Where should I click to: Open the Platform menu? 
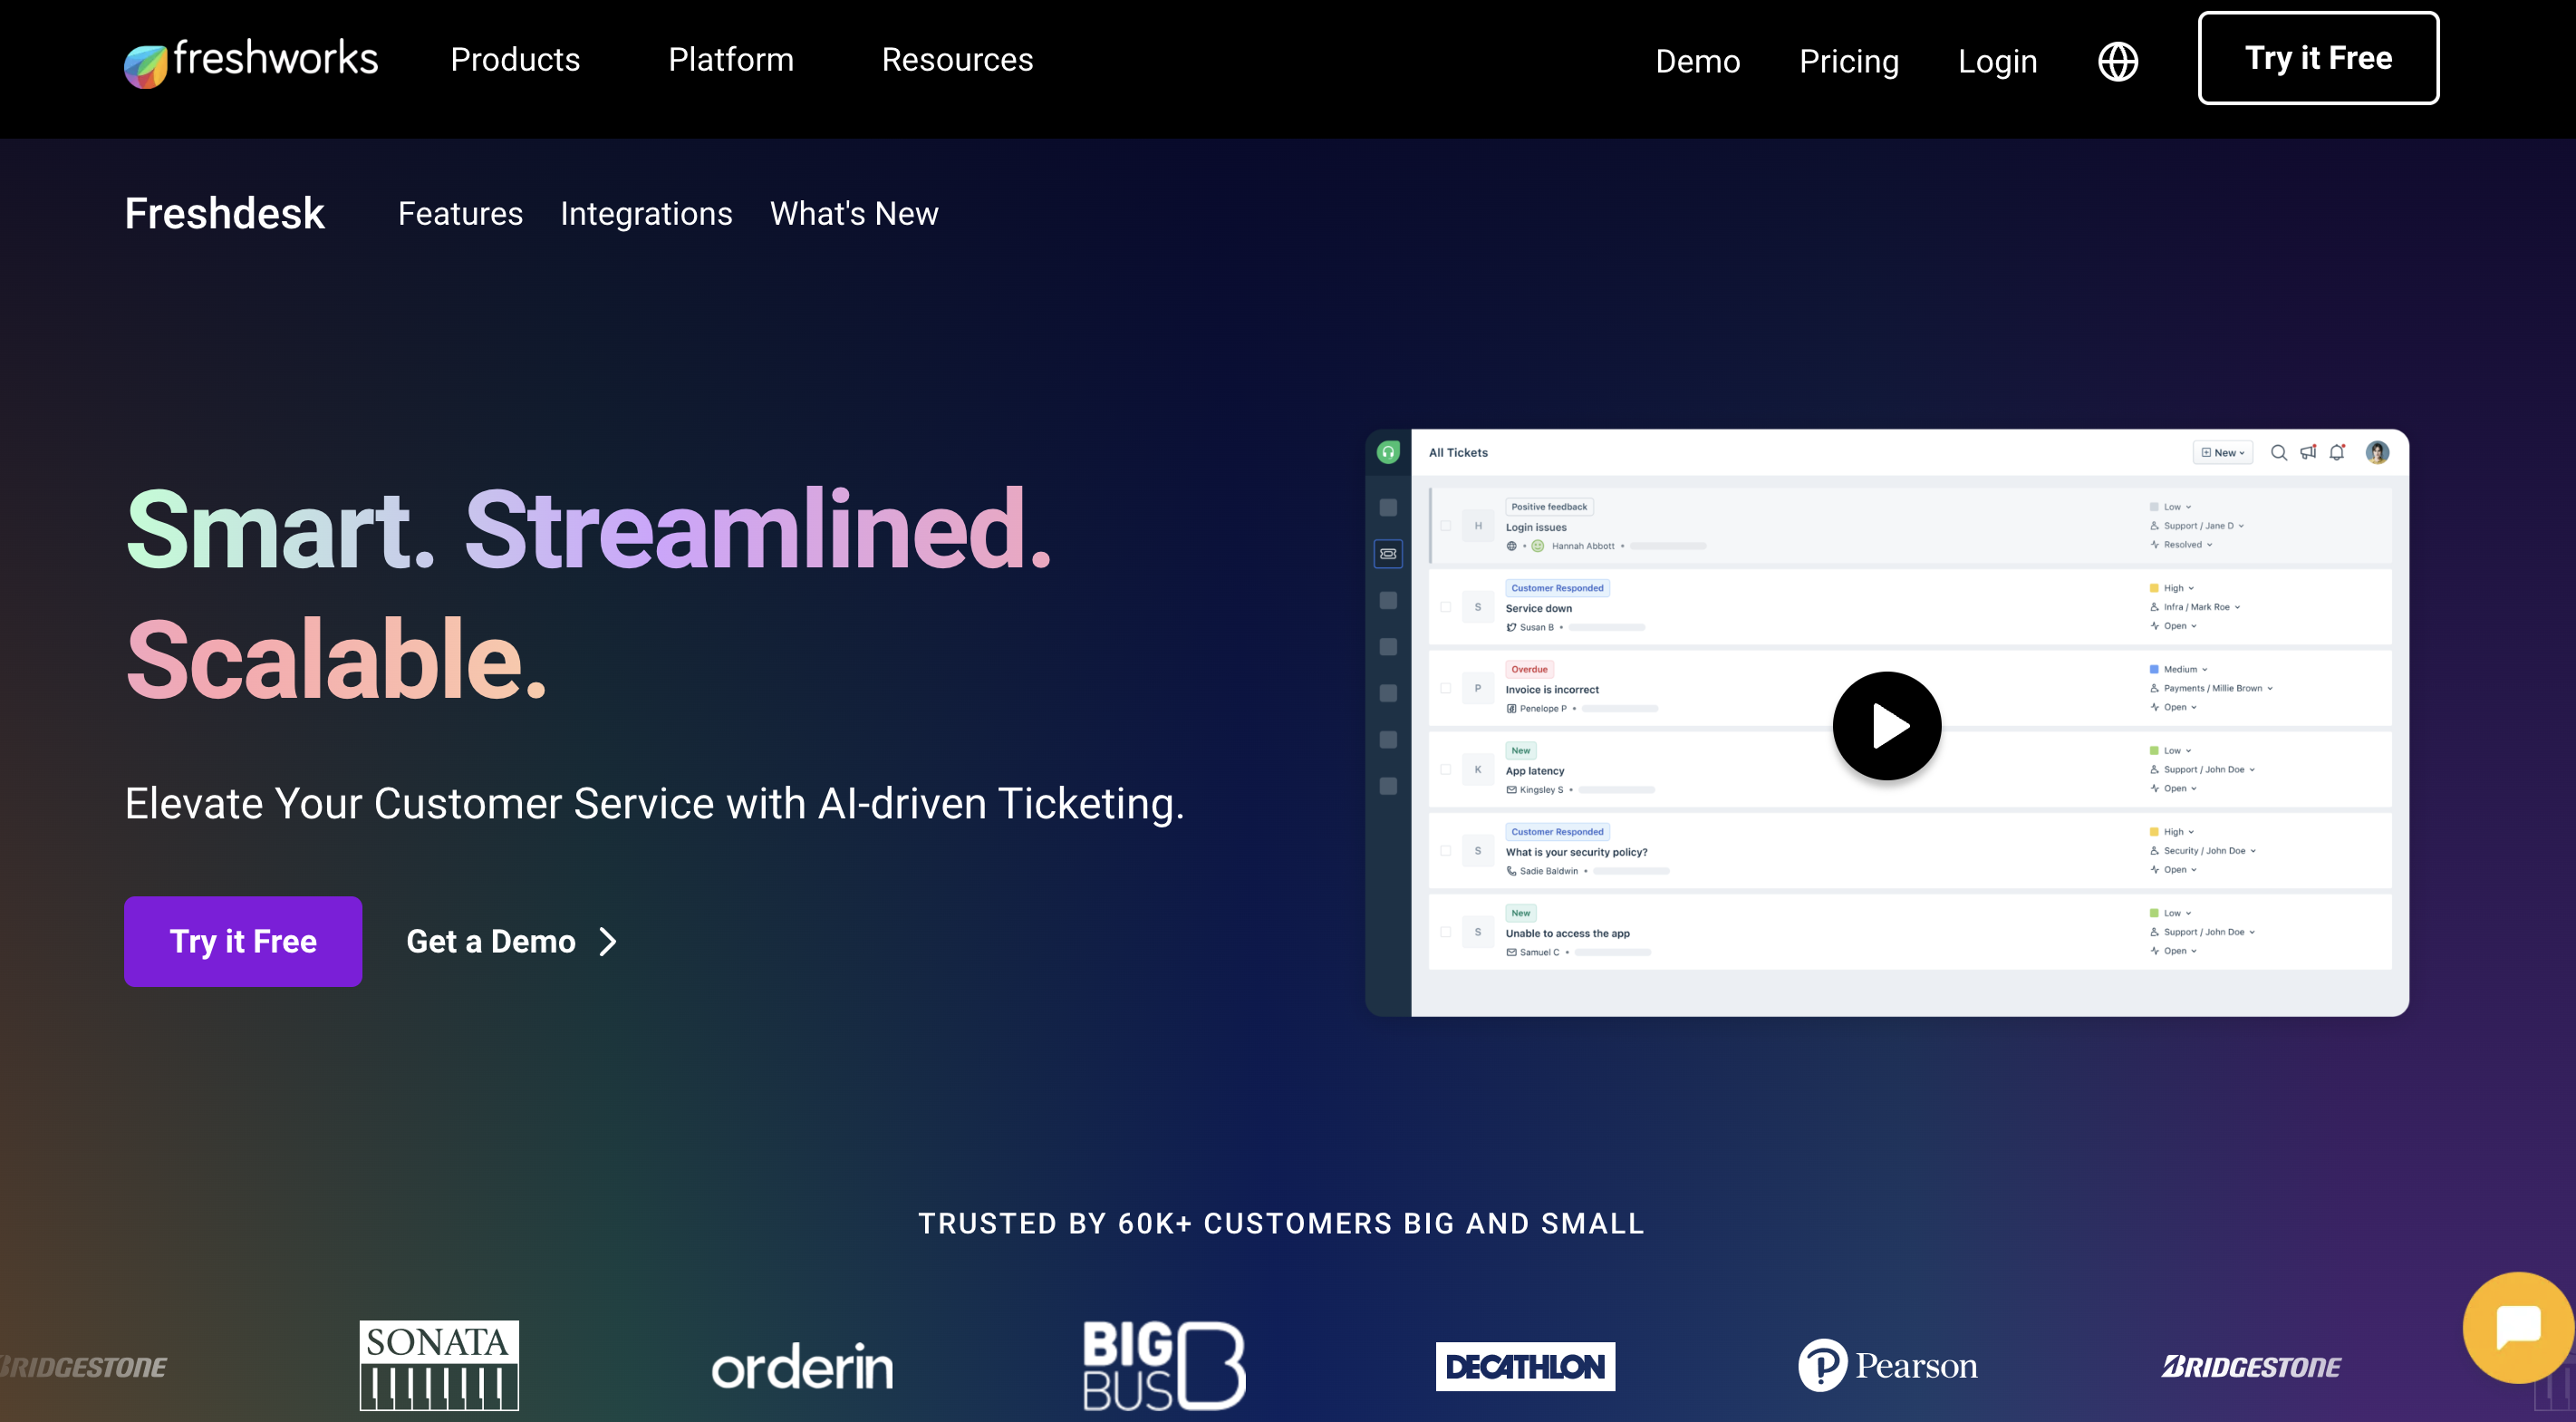[x=731, y=60]
